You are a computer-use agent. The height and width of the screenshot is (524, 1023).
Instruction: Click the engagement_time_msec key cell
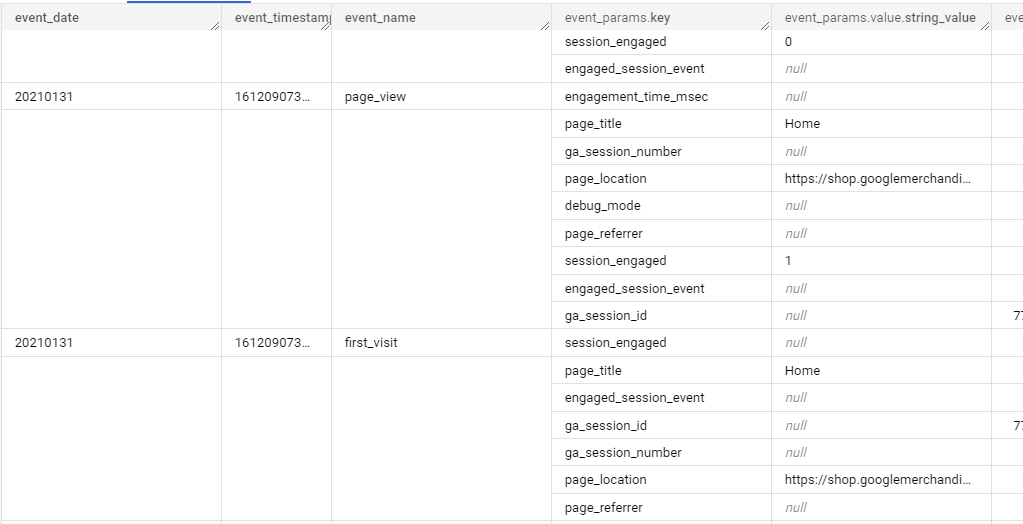coord(636,97)
